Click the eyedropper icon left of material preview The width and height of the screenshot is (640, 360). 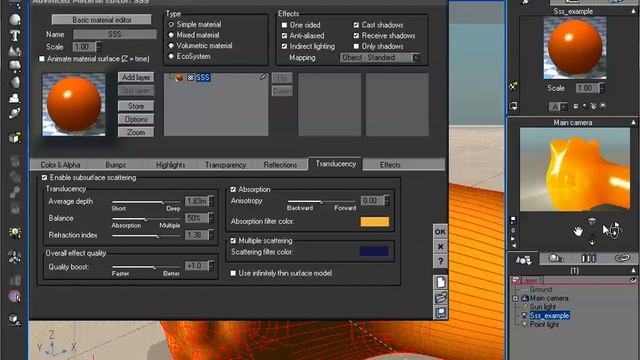(513, 87)
